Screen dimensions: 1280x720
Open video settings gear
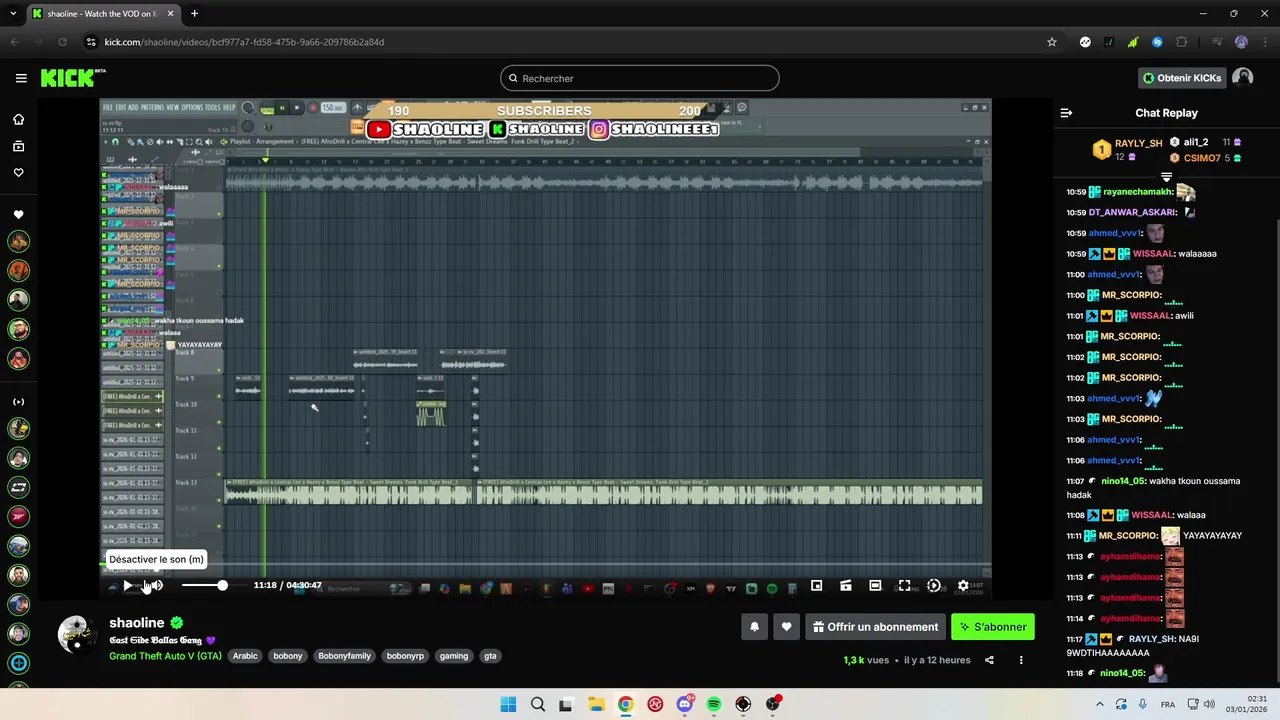click(963, 585)
